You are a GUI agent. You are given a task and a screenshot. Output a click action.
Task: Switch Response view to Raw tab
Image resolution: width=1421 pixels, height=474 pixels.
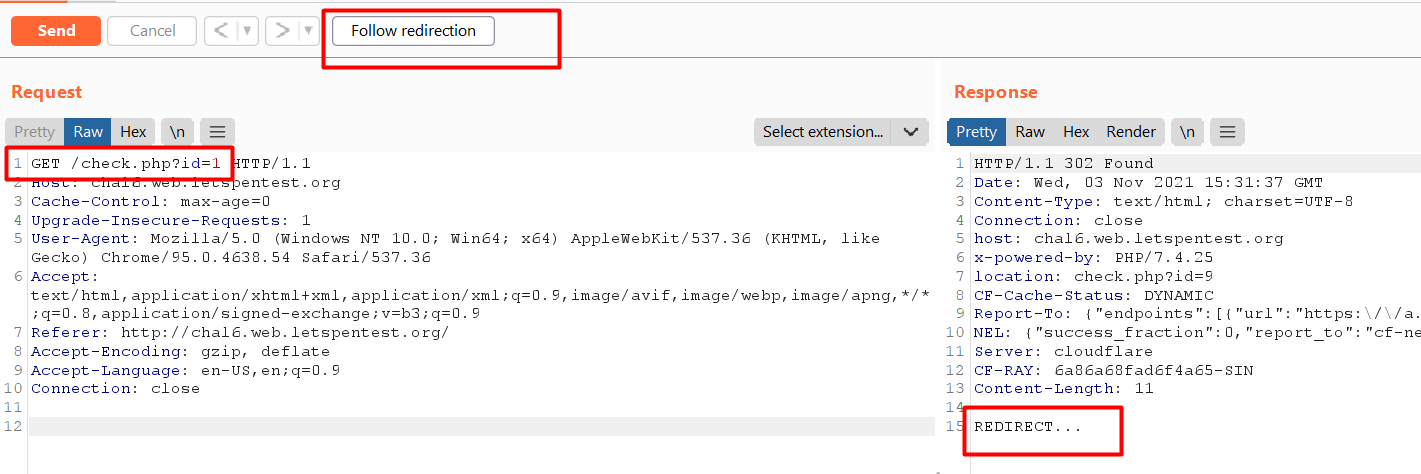click(1030, 132)
